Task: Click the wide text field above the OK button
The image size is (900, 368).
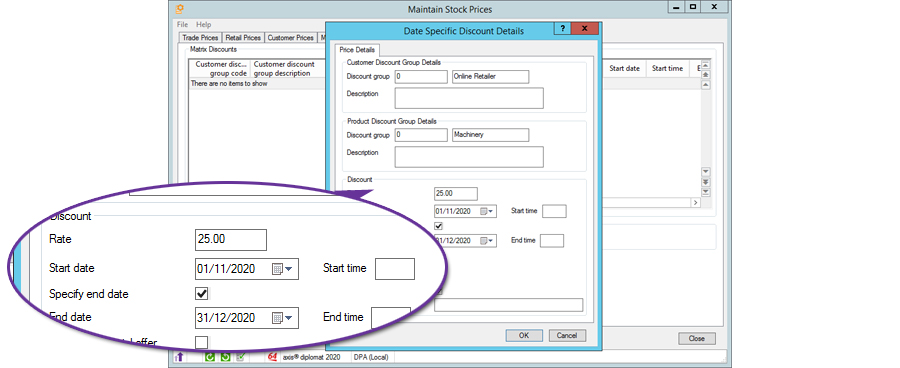Action: [509, 305]
